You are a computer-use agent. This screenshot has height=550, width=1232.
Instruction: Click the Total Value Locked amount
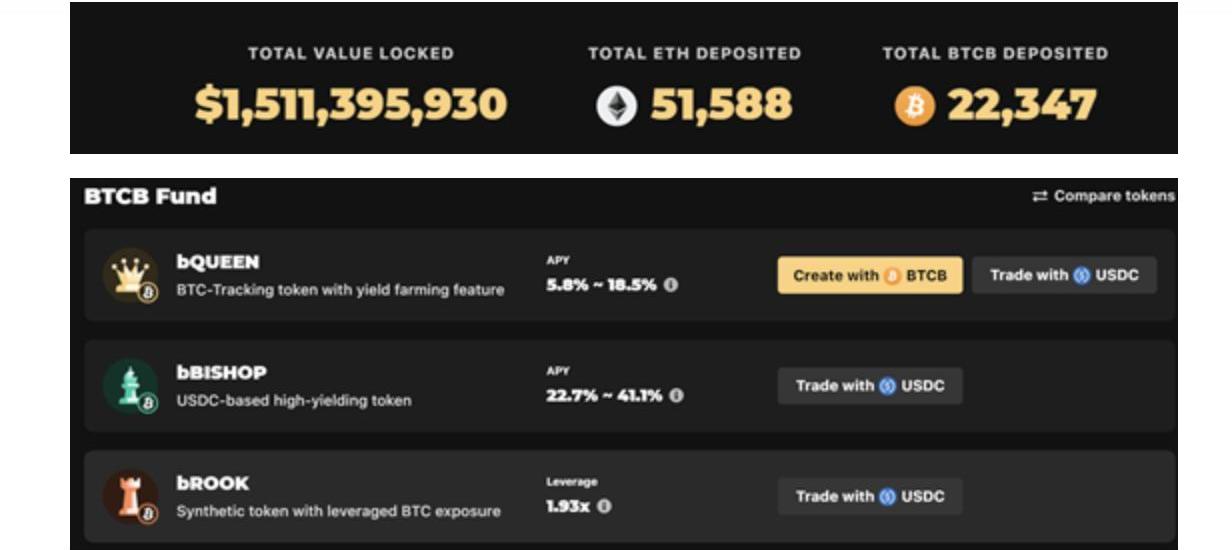tap(350, 105)
